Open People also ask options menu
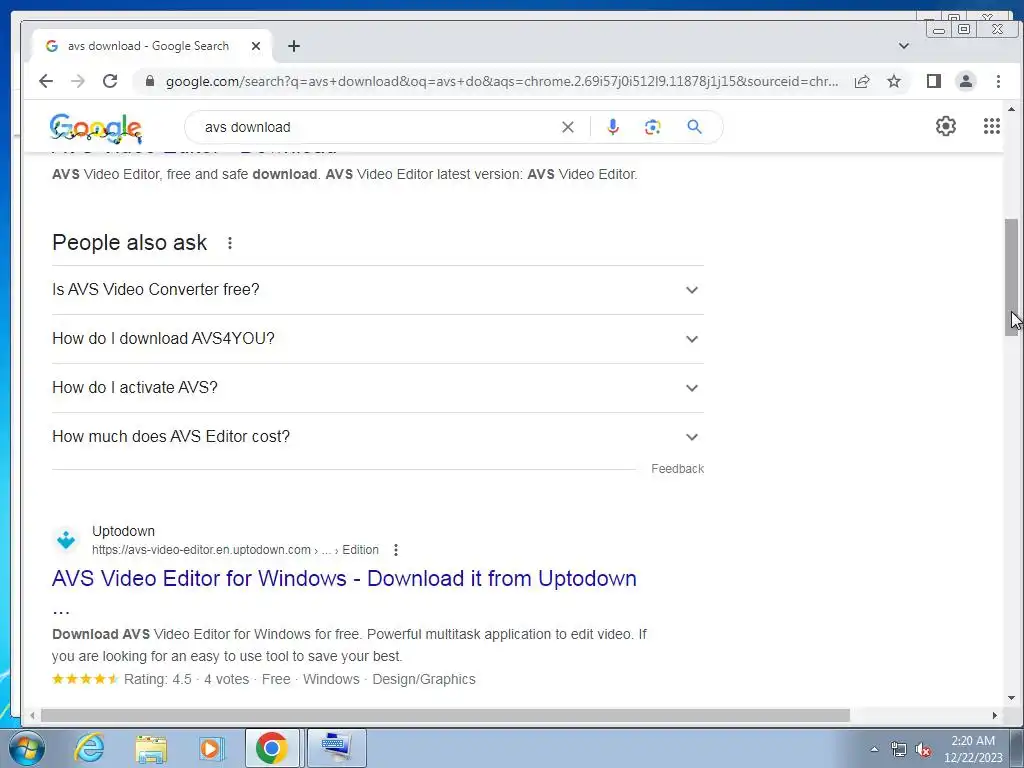 (230, 243)
